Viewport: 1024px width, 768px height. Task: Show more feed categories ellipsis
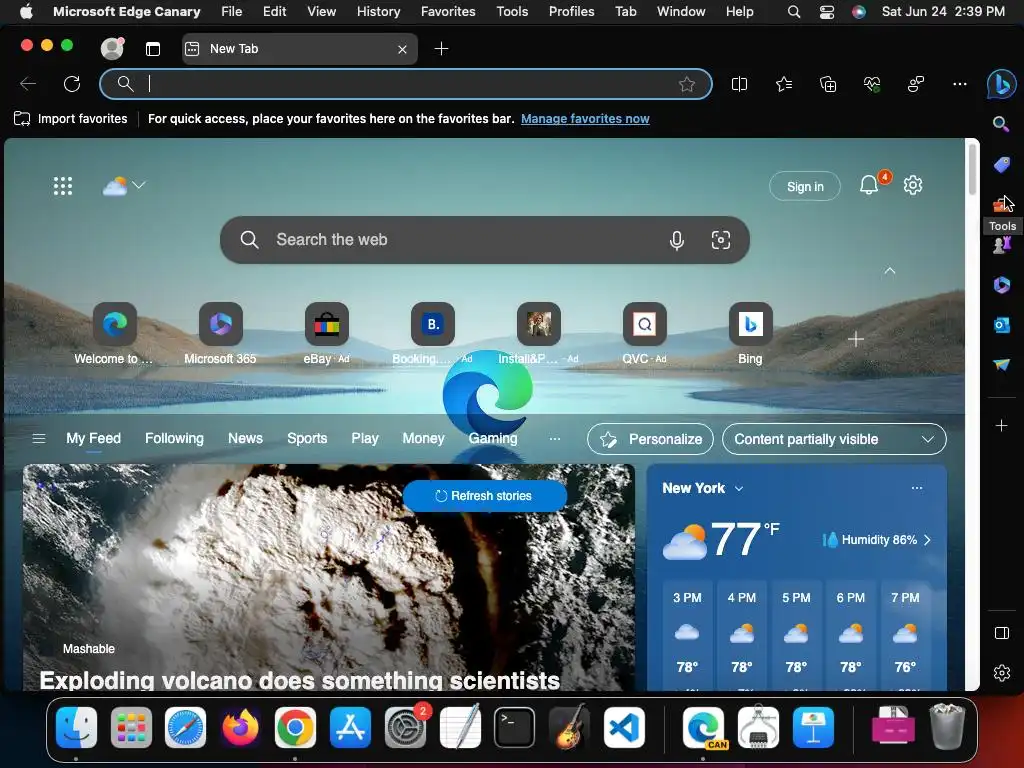(555, 439)
